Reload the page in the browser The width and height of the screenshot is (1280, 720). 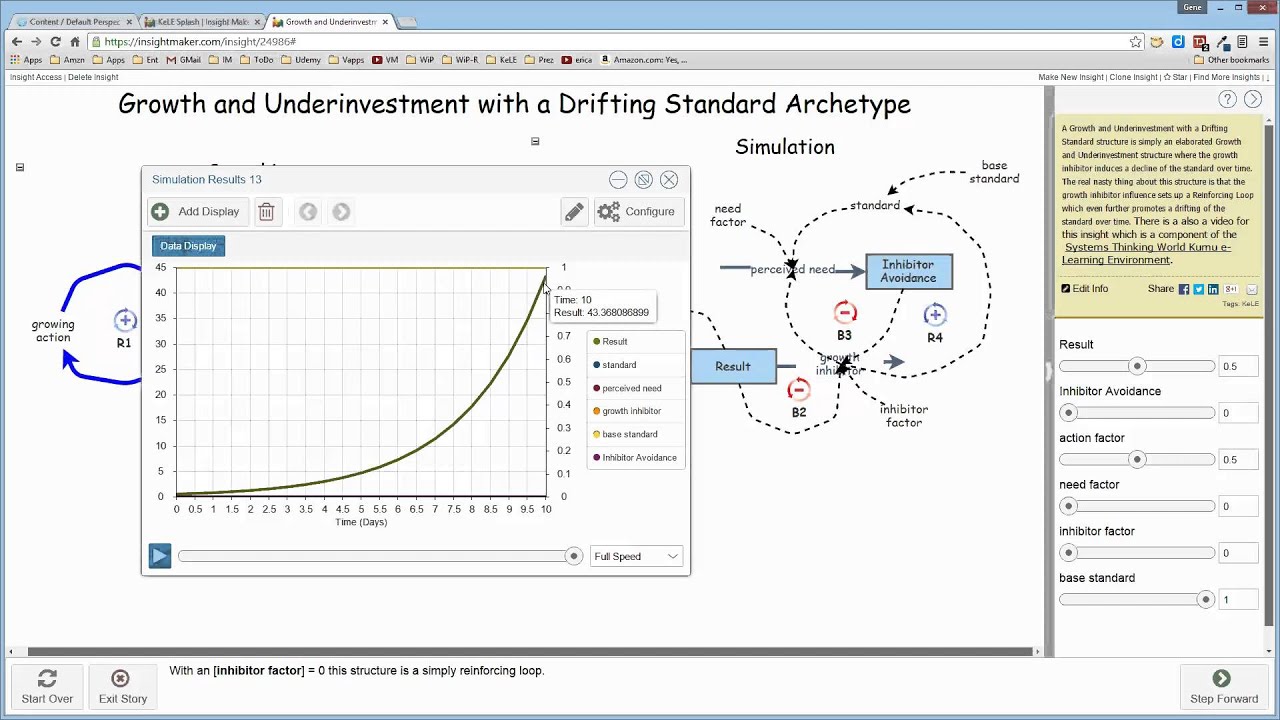pyautogui.click(x=55, y=42)
